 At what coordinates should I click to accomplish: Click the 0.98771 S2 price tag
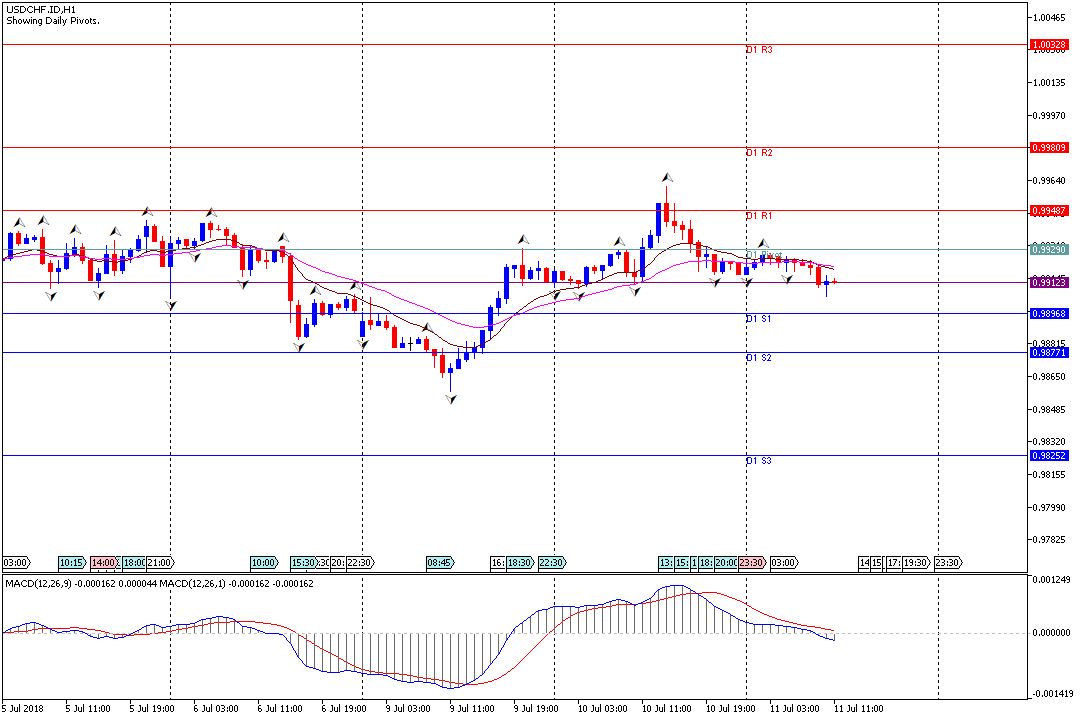[1049, 353]
